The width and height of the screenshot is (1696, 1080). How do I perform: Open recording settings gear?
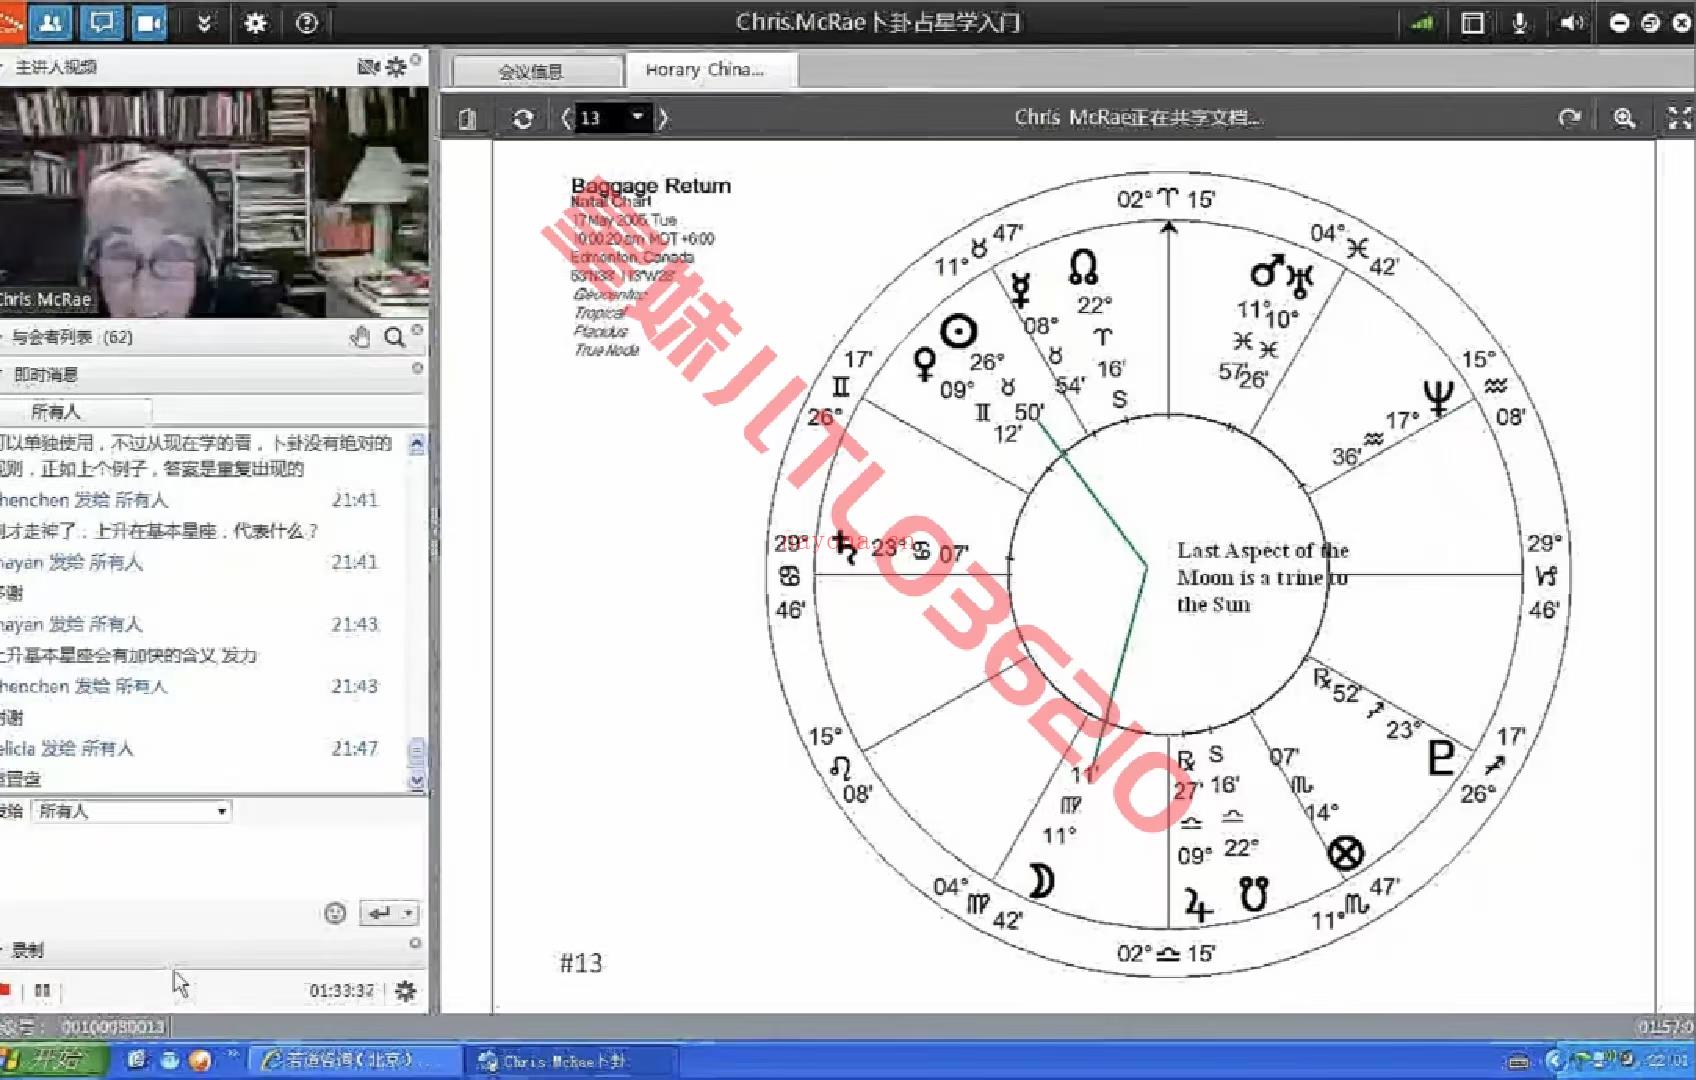[x=405, y=990]
